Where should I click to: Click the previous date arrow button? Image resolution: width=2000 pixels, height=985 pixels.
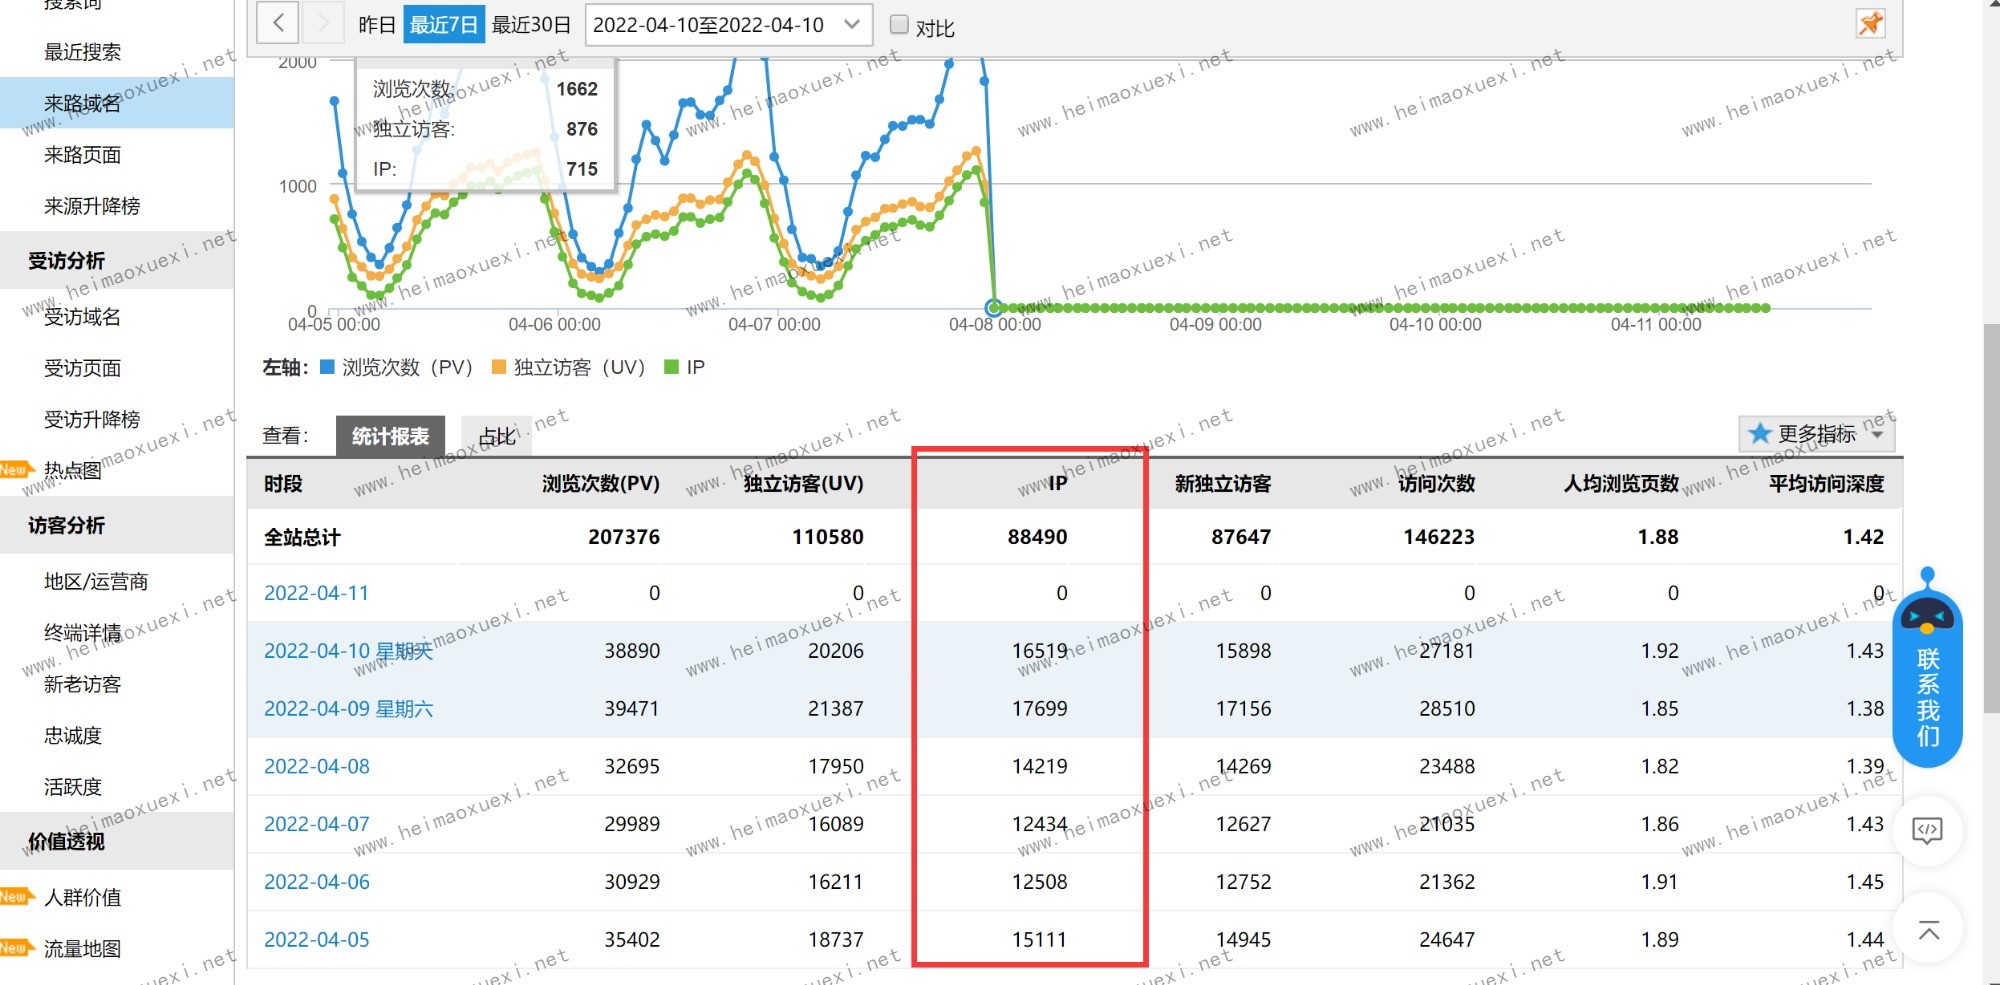pyautogui.click(x=278, y=23)
